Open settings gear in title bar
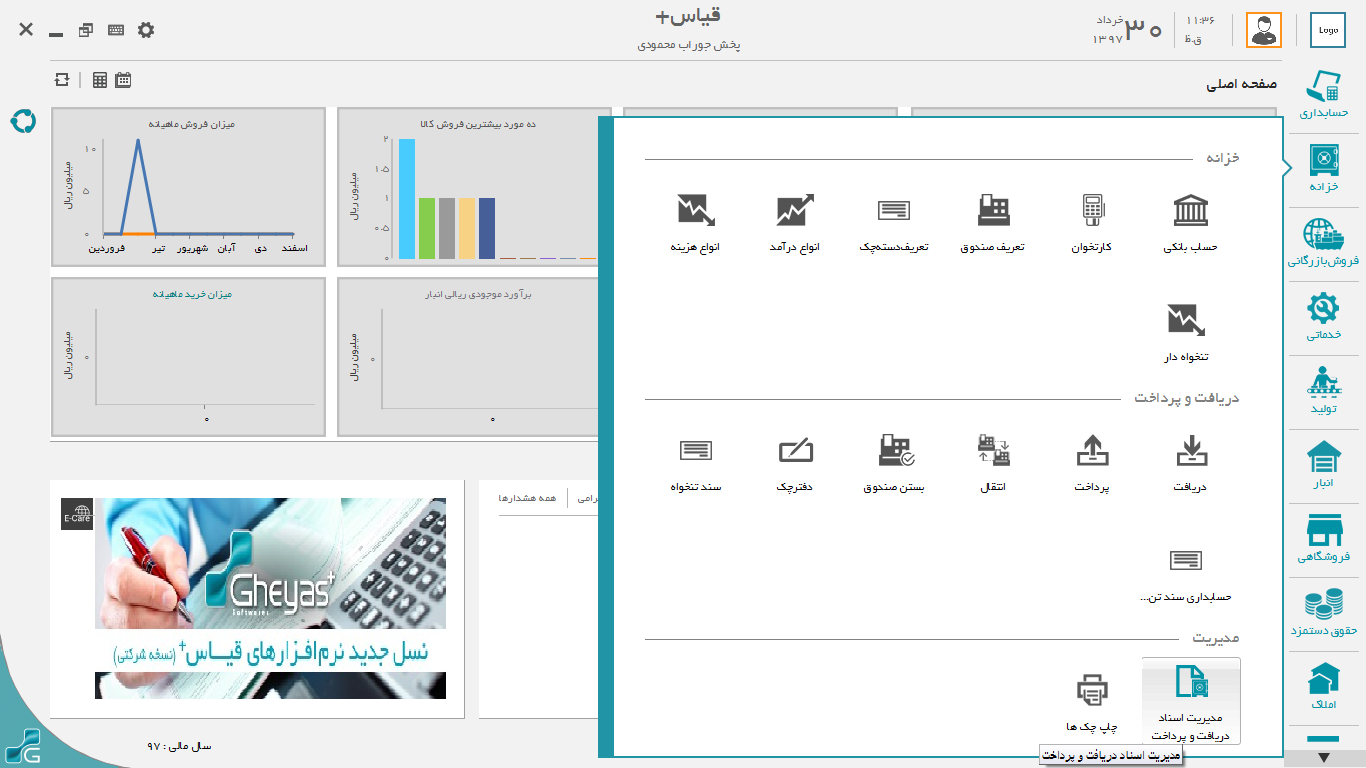The image size is (1366, 768). click(146, 30)
